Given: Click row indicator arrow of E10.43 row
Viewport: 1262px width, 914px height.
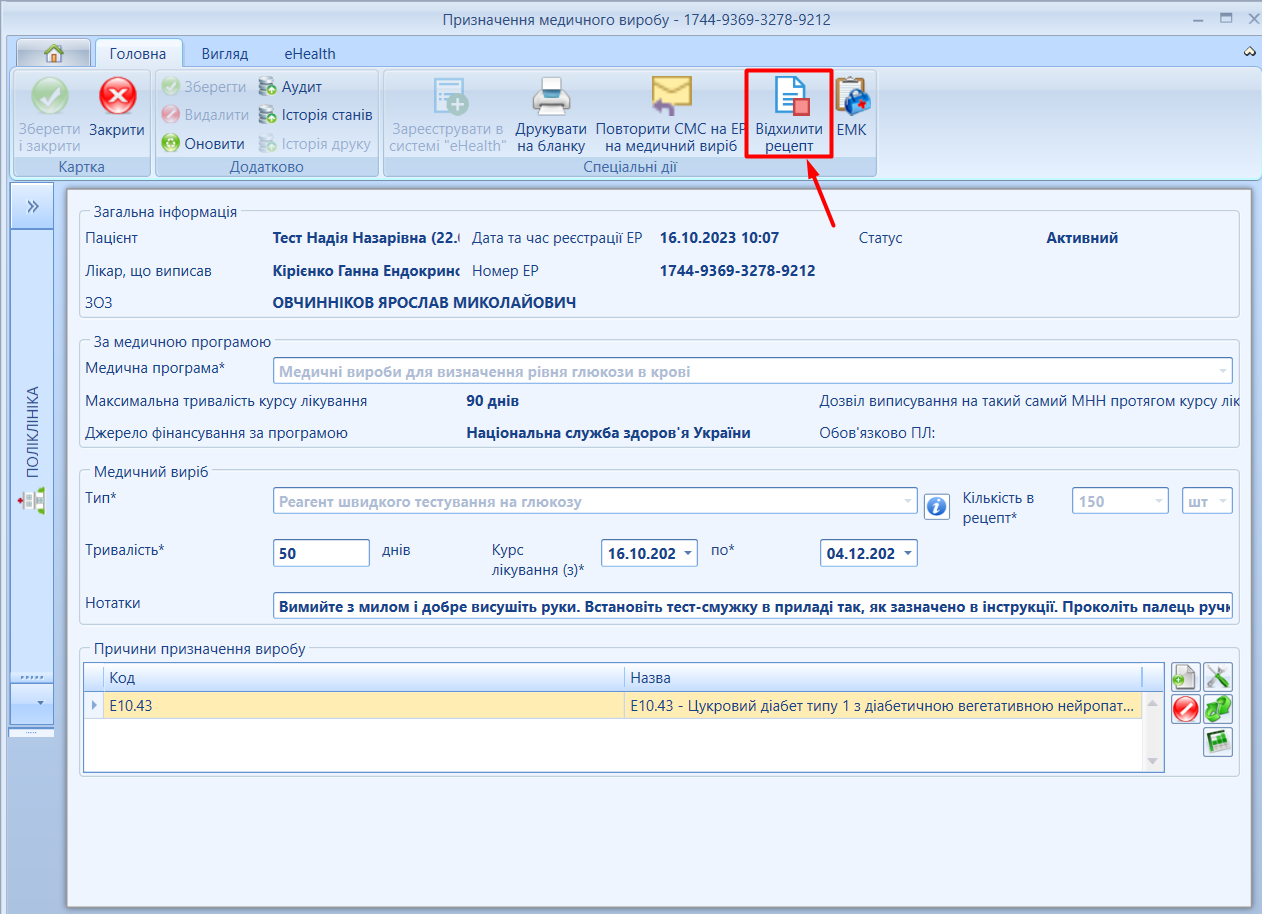Looking at the screenshot, I should tap(94, 706).
